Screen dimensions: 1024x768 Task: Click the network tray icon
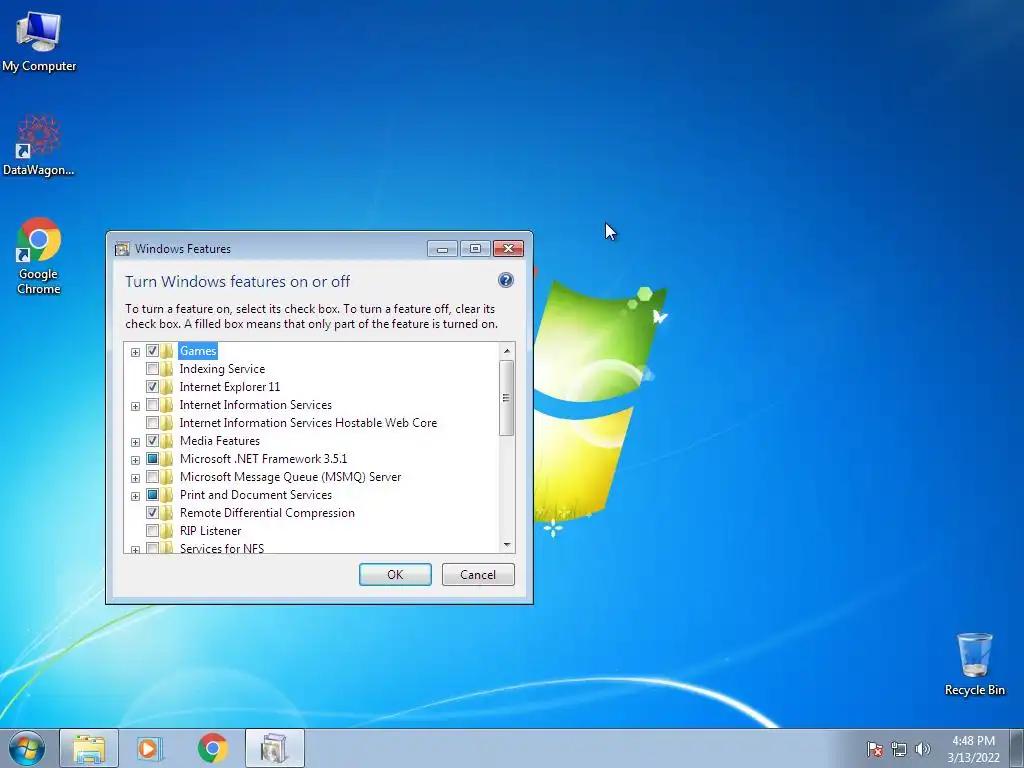click(899, 749)
